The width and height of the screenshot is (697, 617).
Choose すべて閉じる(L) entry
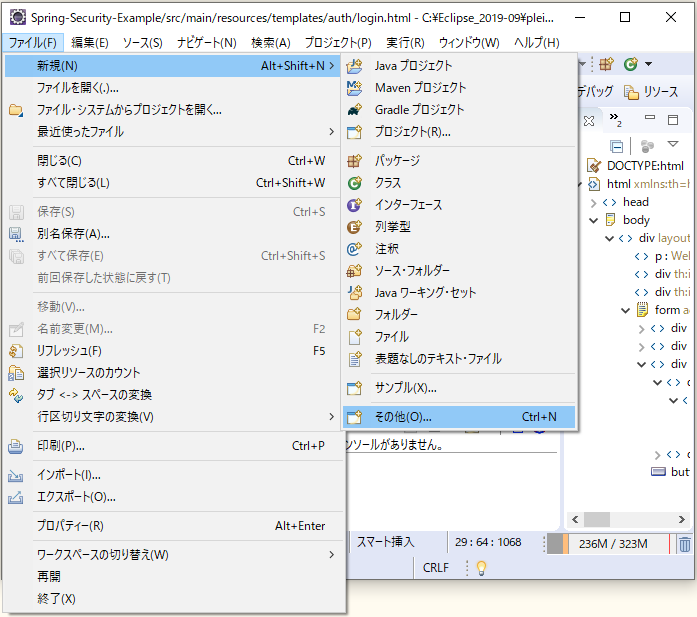(173, 183)
